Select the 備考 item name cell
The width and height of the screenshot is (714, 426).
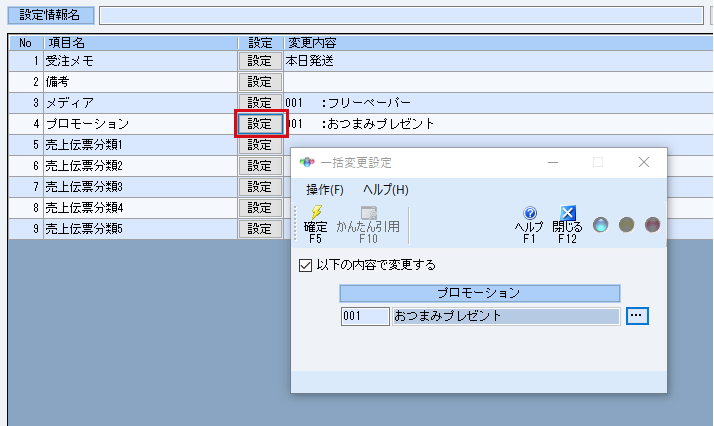[140, 82]
